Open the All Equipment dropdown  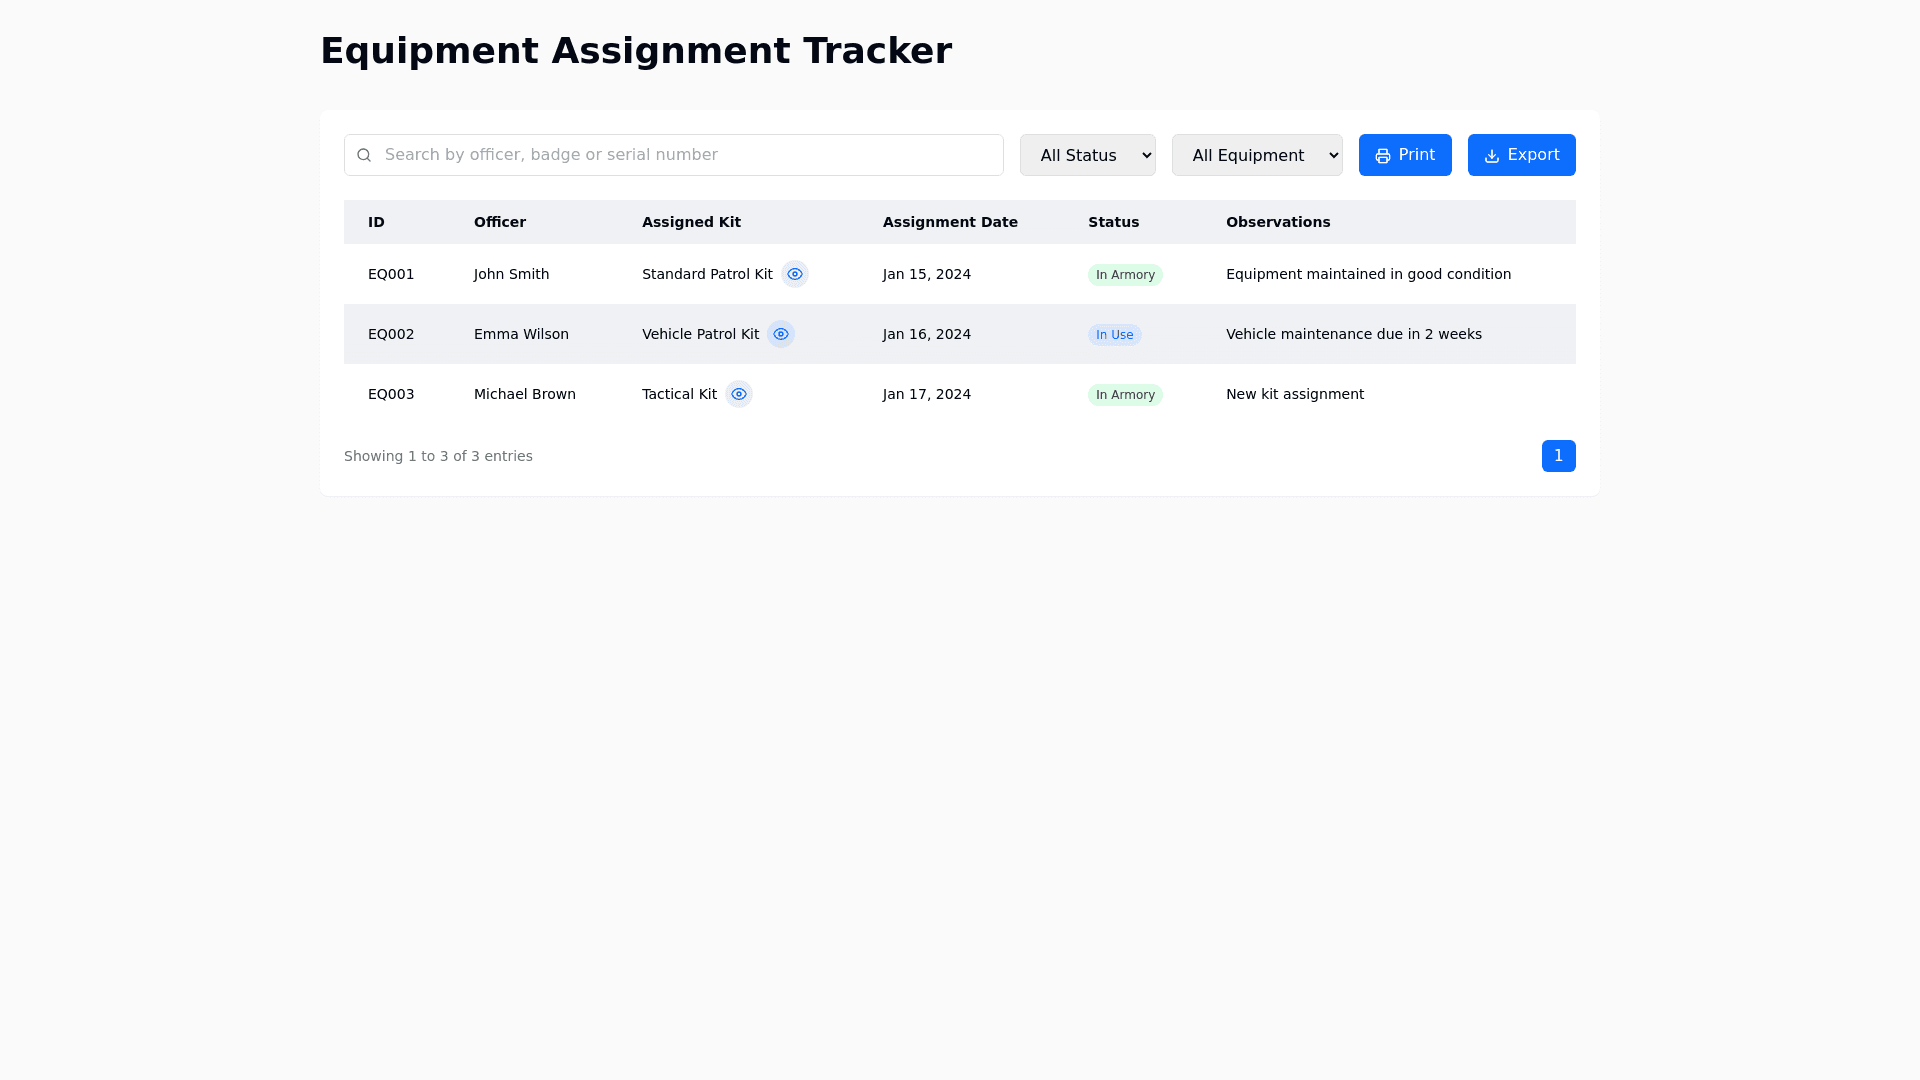(1256, 155)
